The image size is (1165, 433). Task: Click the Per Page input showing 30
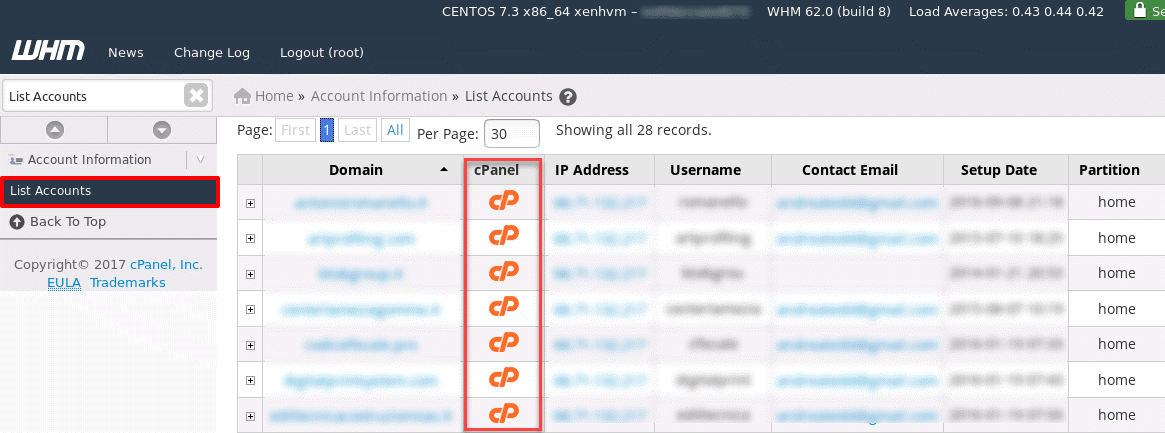coord(511,134)
